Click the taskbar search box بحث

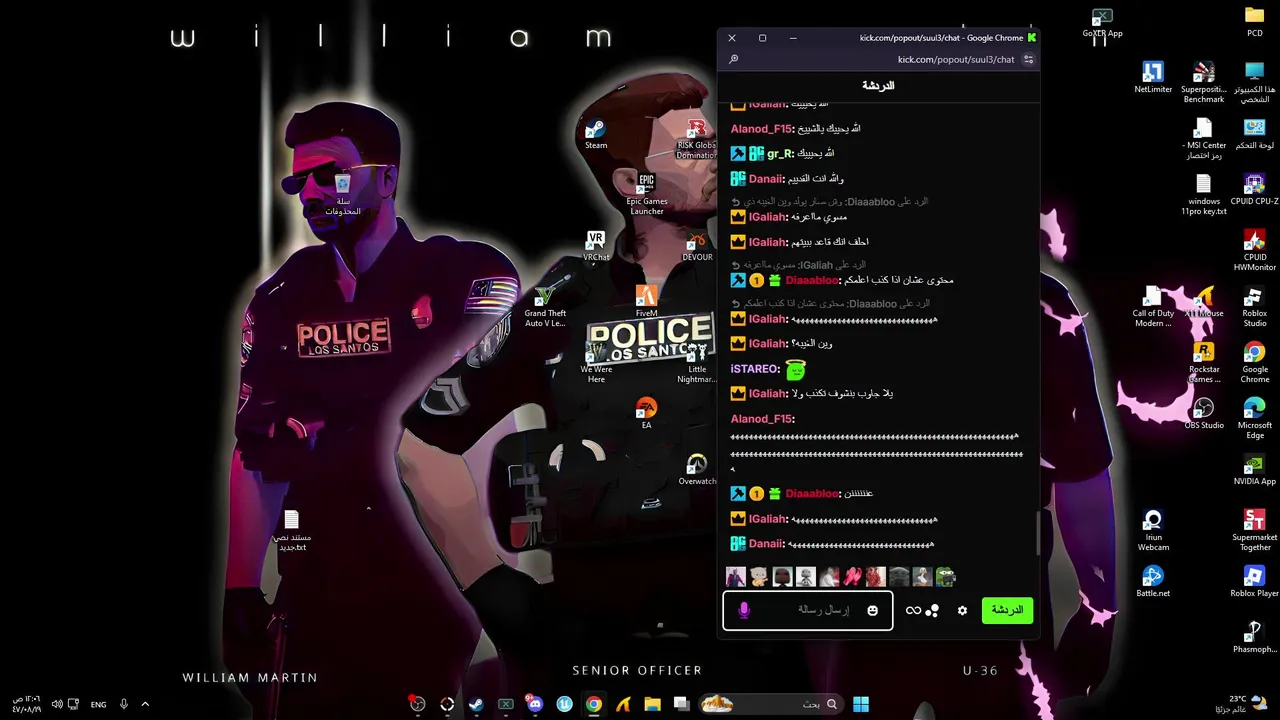[770, 704]
